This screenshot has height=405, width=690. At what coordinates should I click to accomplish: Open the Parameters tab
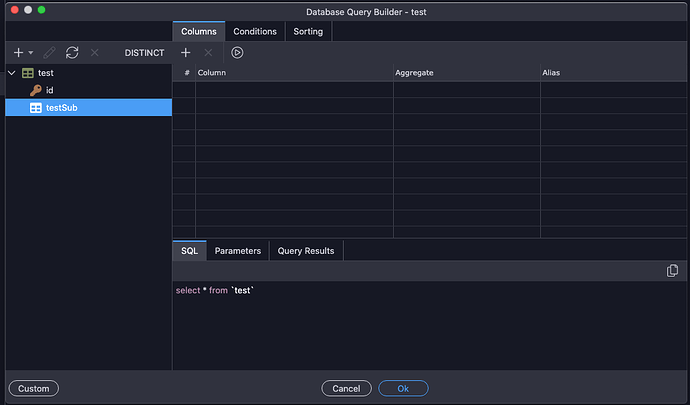(238, 251)
